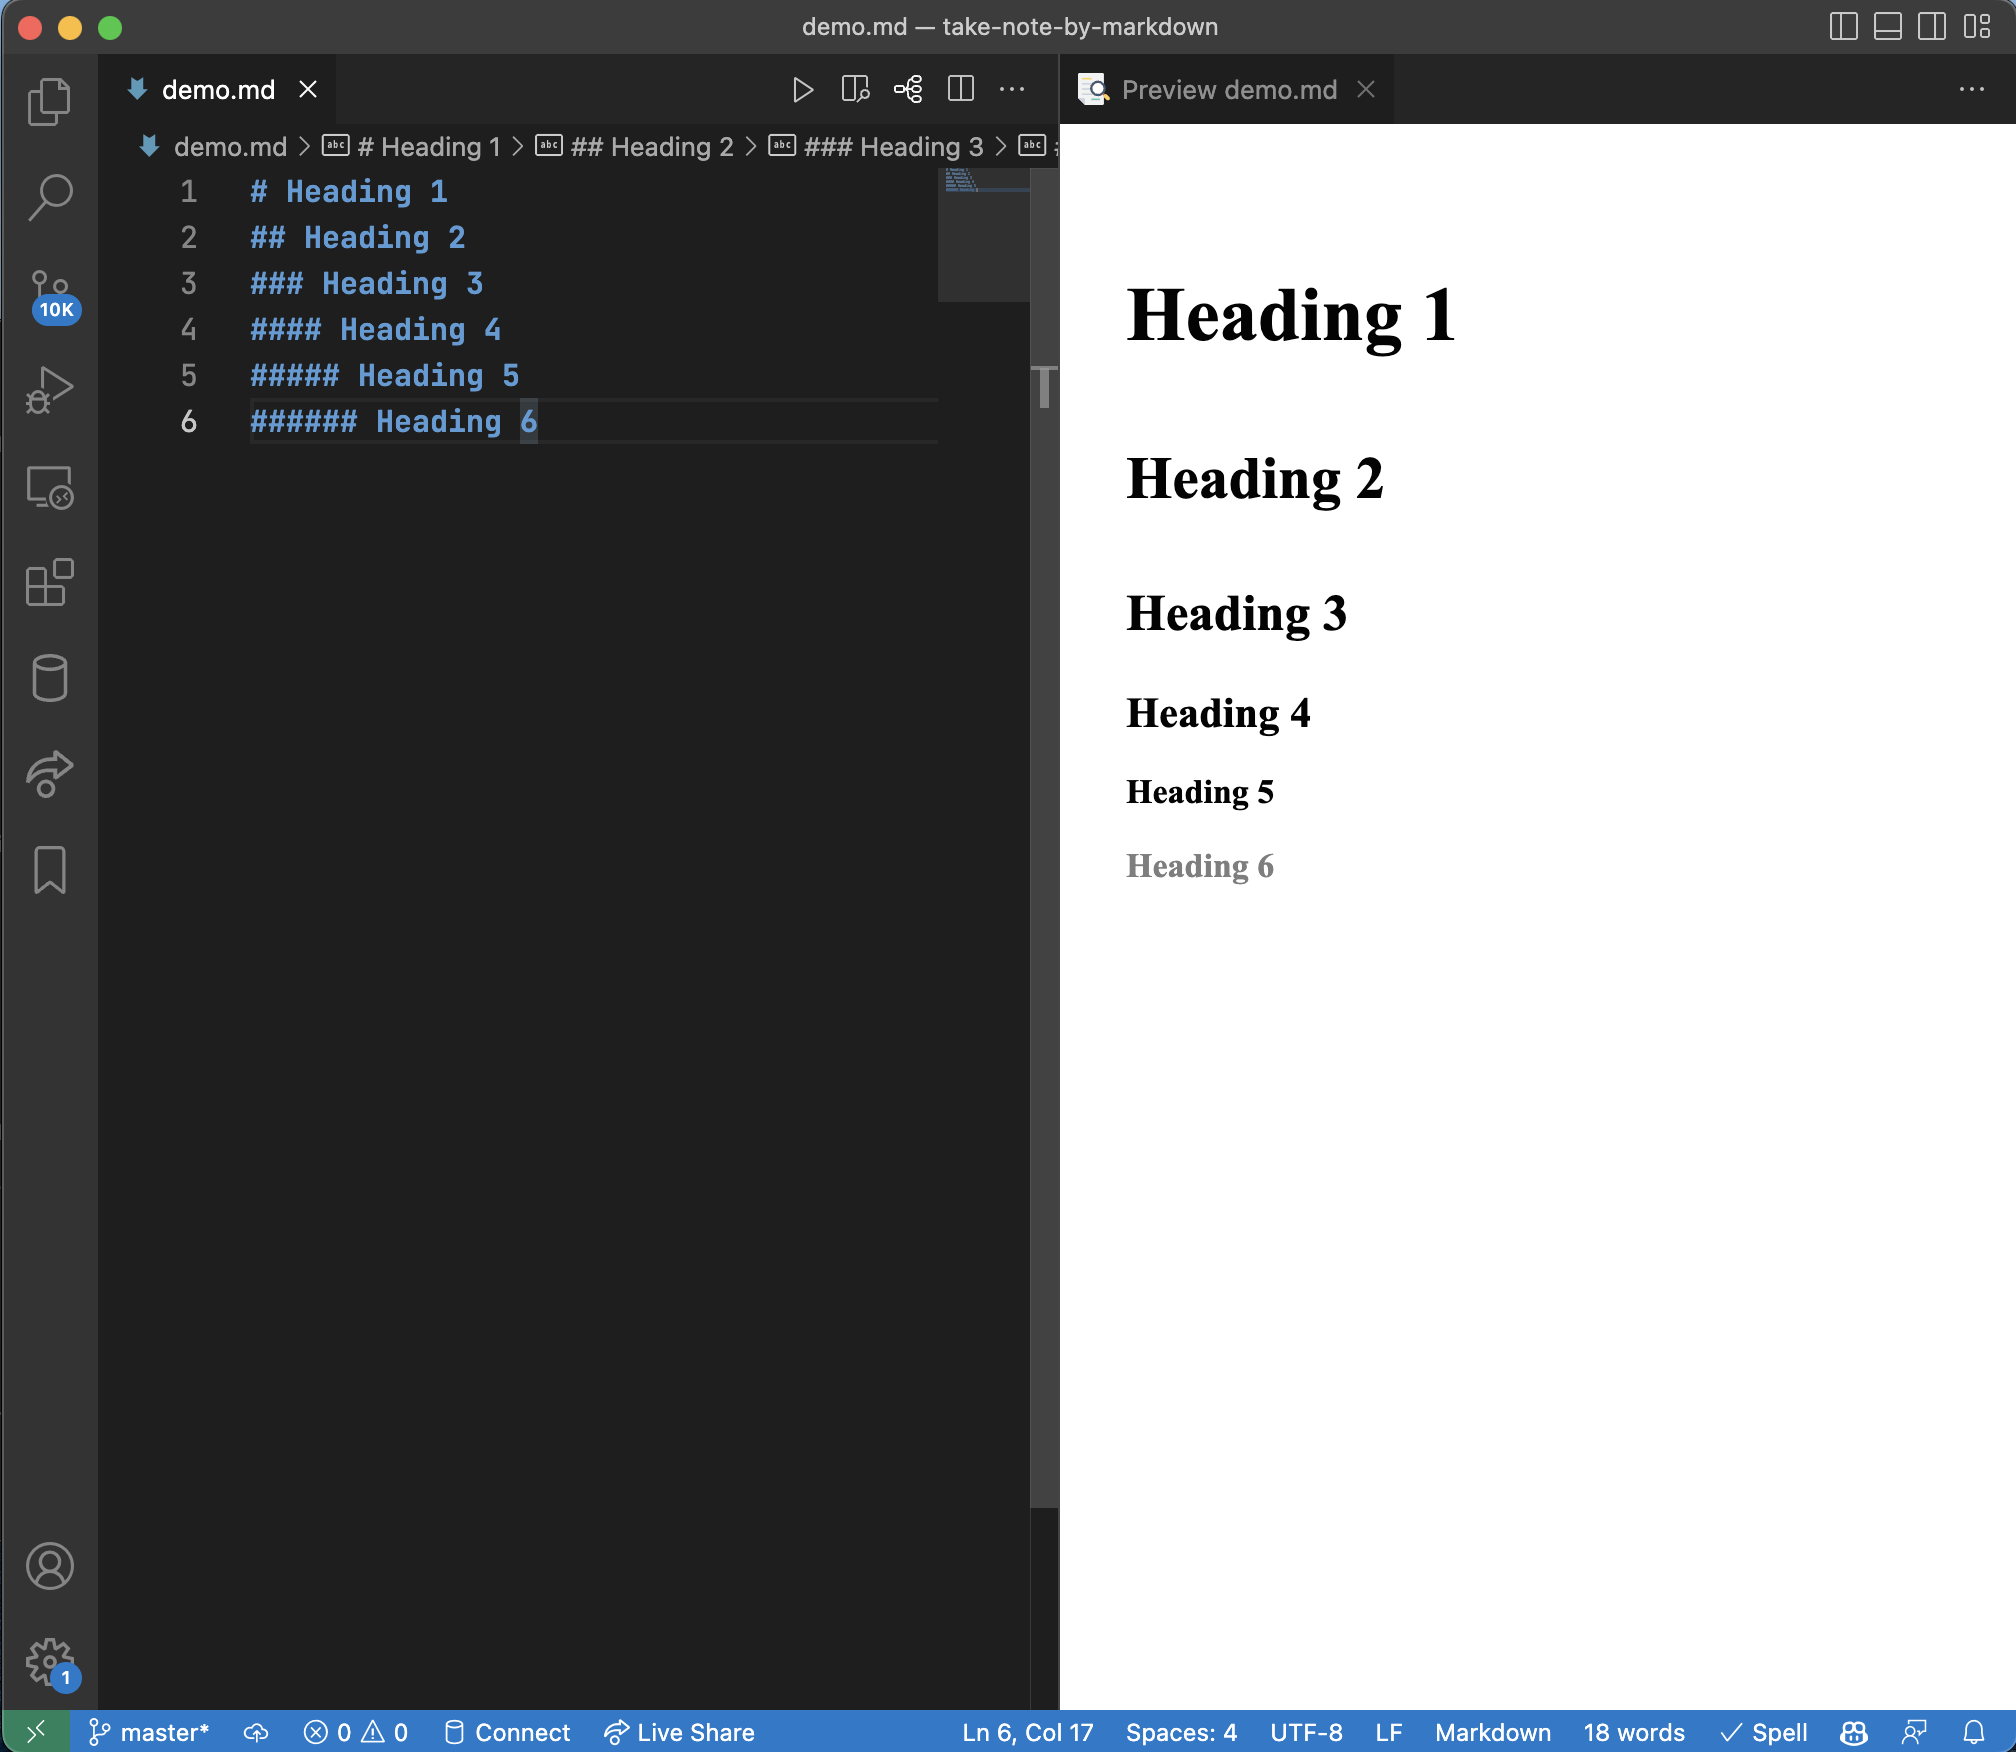Click Heading 4 in the preview
The width and height of the screenshot is (2016, 1752).
[x=1218, y=714]
